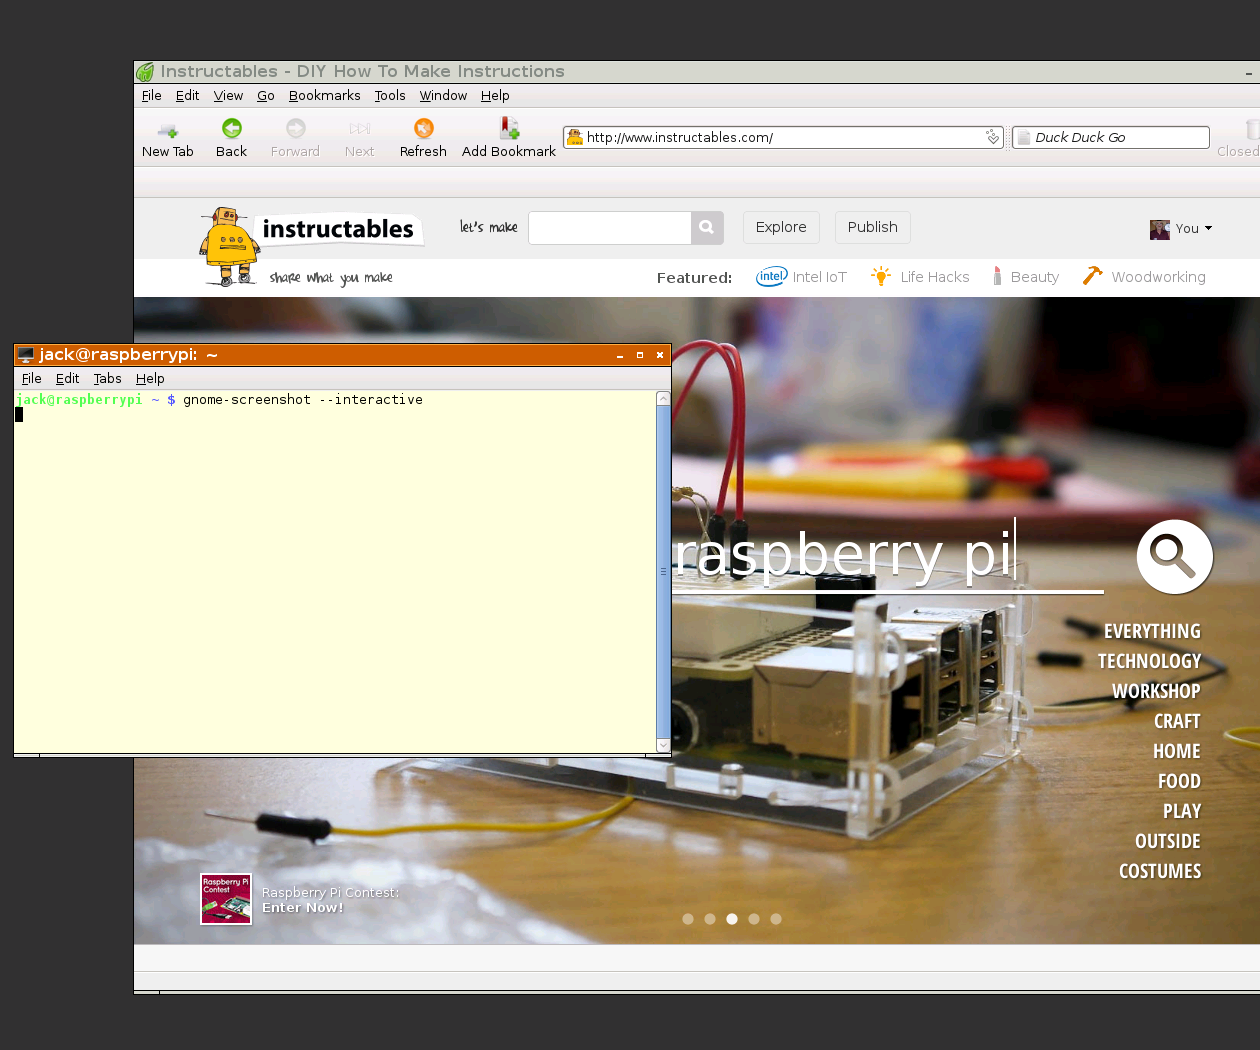Click the Publish button
The image size is (1260, 1050).
point(872,227)
